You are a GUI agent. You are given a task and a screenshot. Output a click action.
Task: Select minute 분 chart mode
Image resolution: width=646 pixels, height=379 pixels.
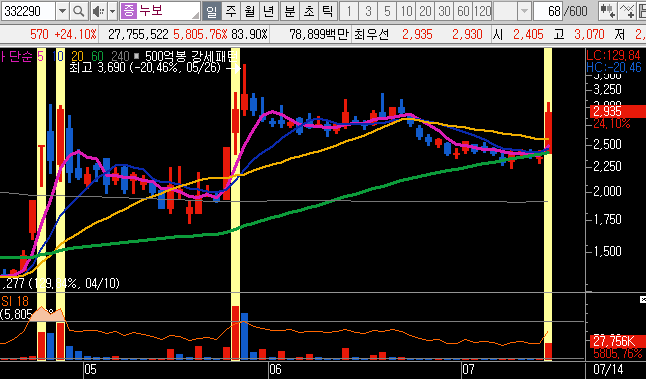(x=290, y=11)
